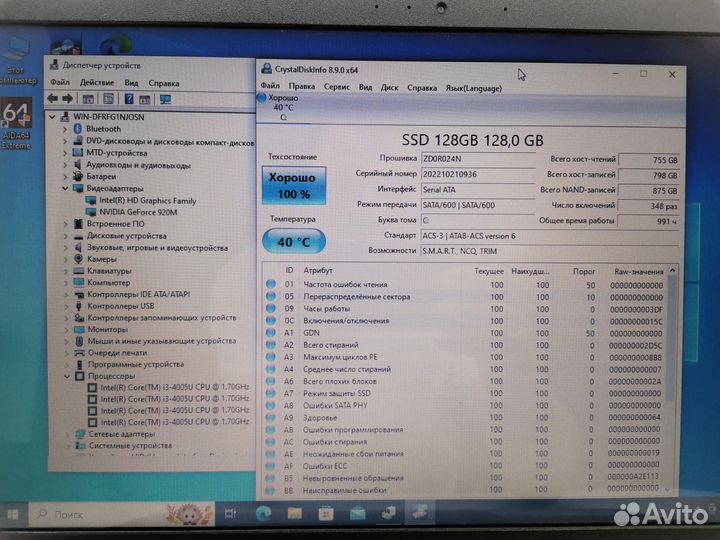Click the Bluetooth device category icon
The height and width of the screenshot is (540, 720).
pyautogui.click(x=78, y=129)
